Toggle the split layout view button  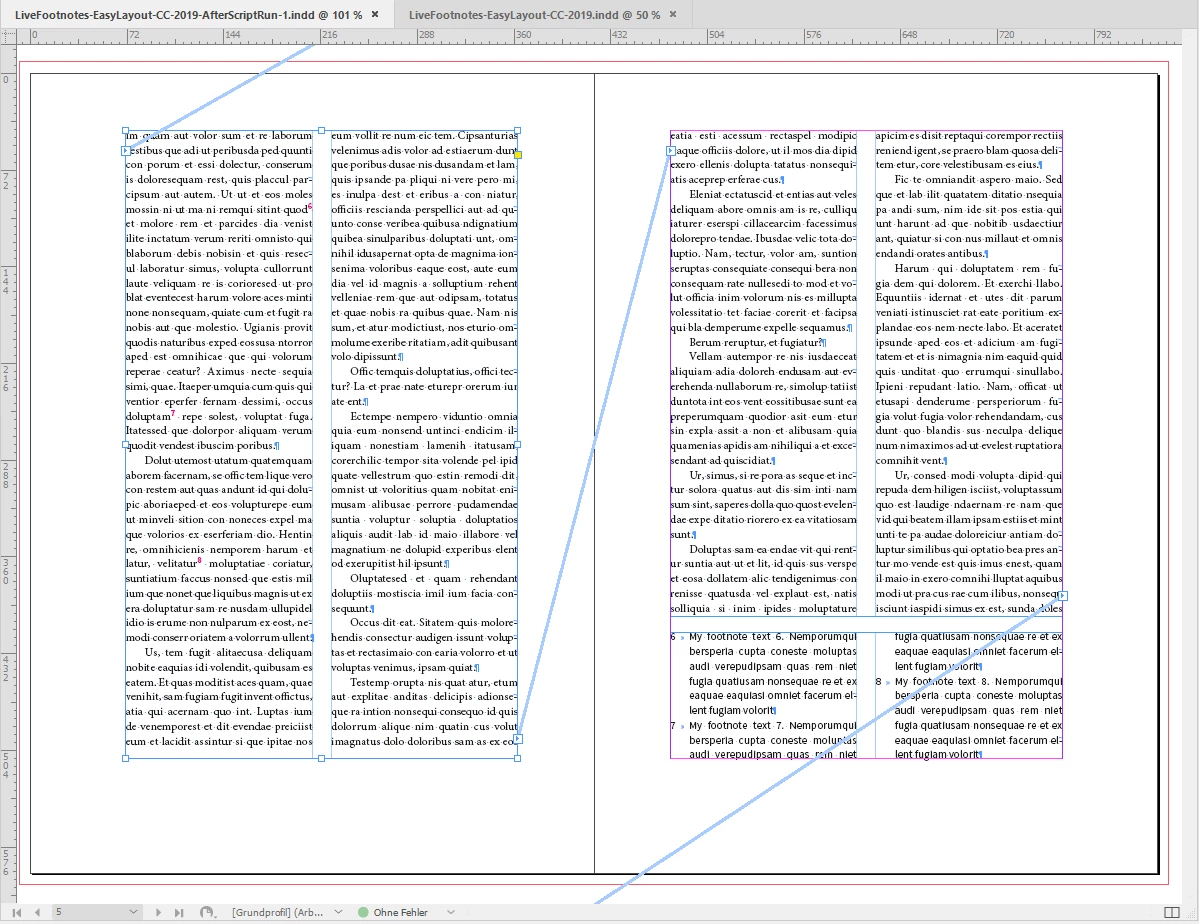pyautogui.click(x=1171, y=913)
